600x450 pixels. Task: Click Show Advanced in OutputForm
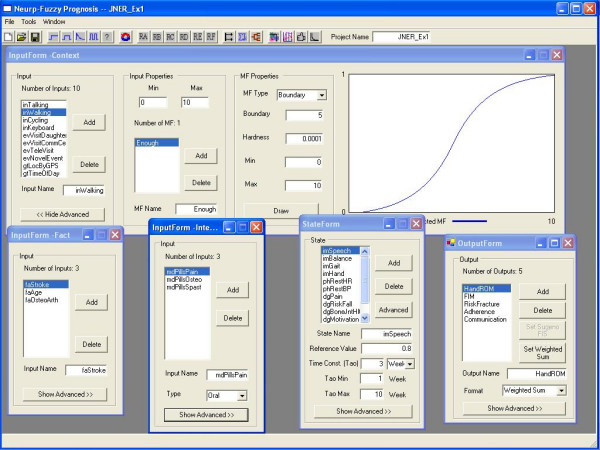pos(514,408)
